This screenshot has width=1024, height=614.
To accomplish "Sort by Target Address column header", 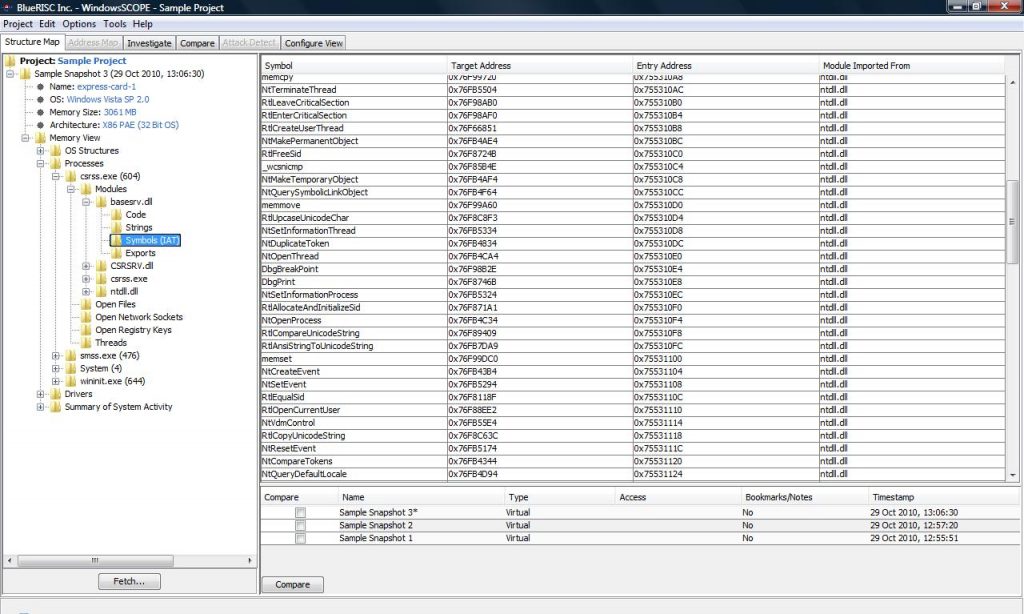I will click(x=539, y=65).
